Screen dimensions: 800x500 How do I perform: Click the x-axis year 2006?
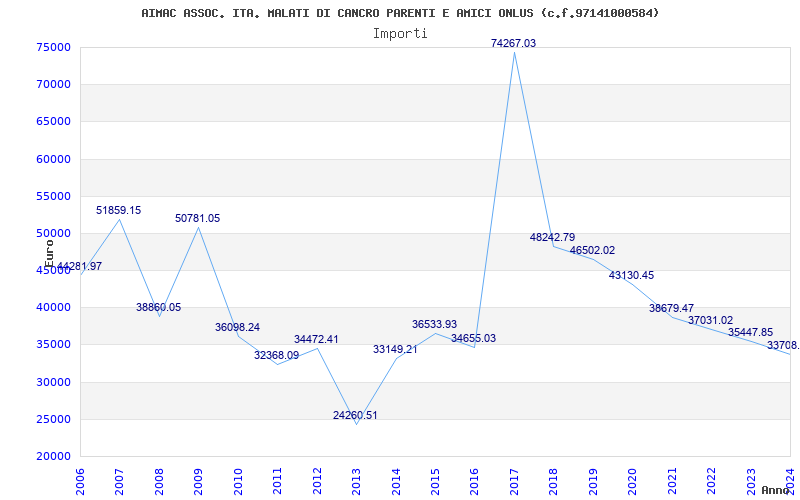pyautogui.click(x=80, y=481)
